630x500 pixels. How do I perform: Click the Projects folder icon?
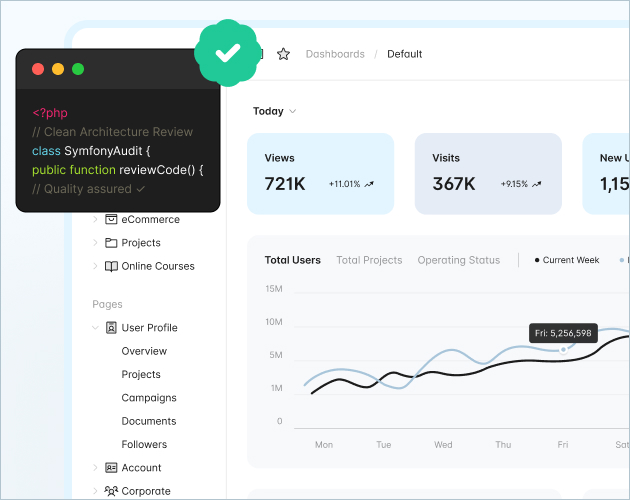click(111, 242)
